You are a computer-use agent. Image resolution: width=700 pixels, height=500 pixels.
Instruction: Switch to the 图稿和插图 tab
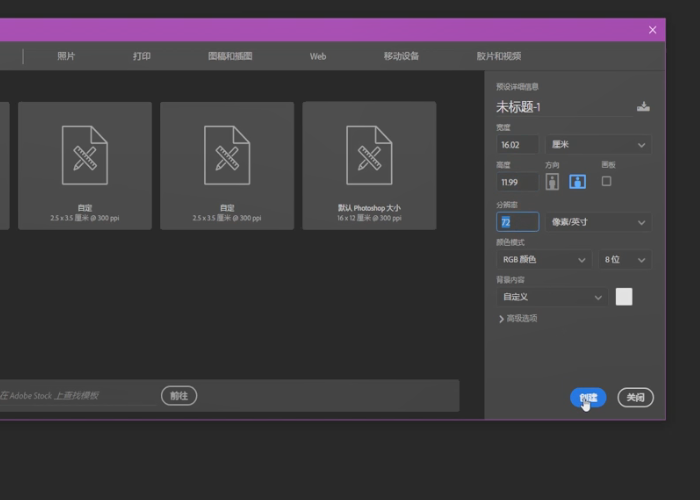(x=230, y=56)
